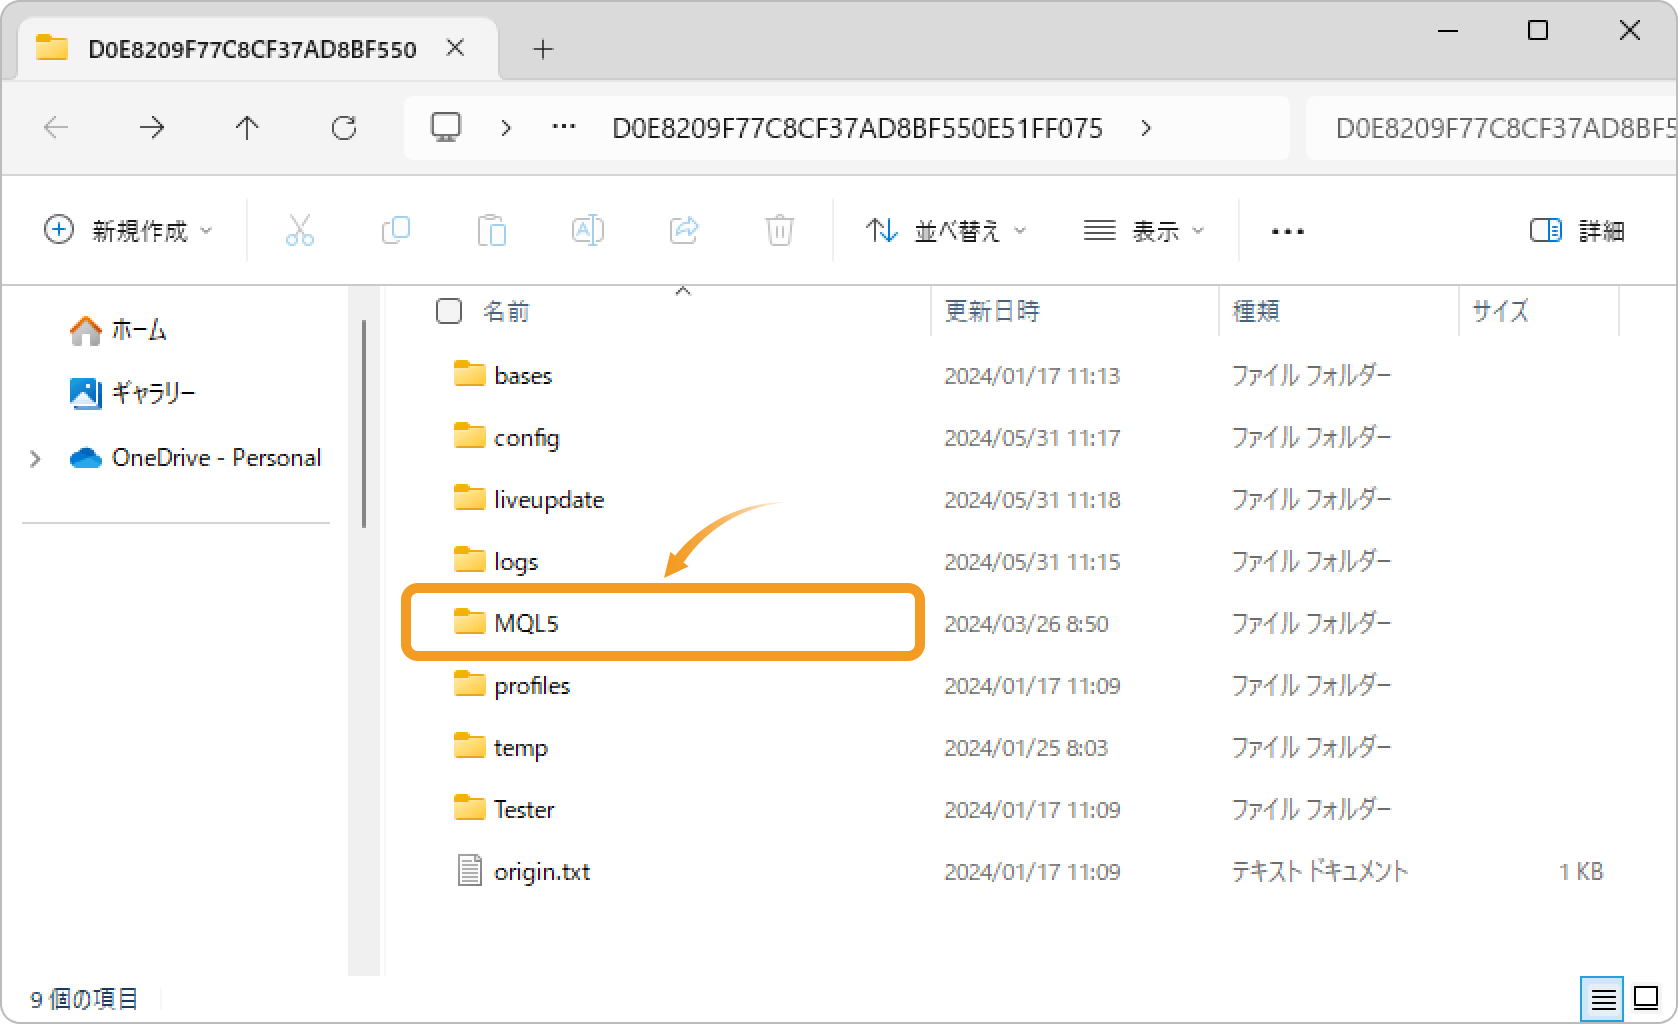The height and width of the screenshot is (1024, 1678).
Task: Click the Paste clipboard icon
Action: 491,231
